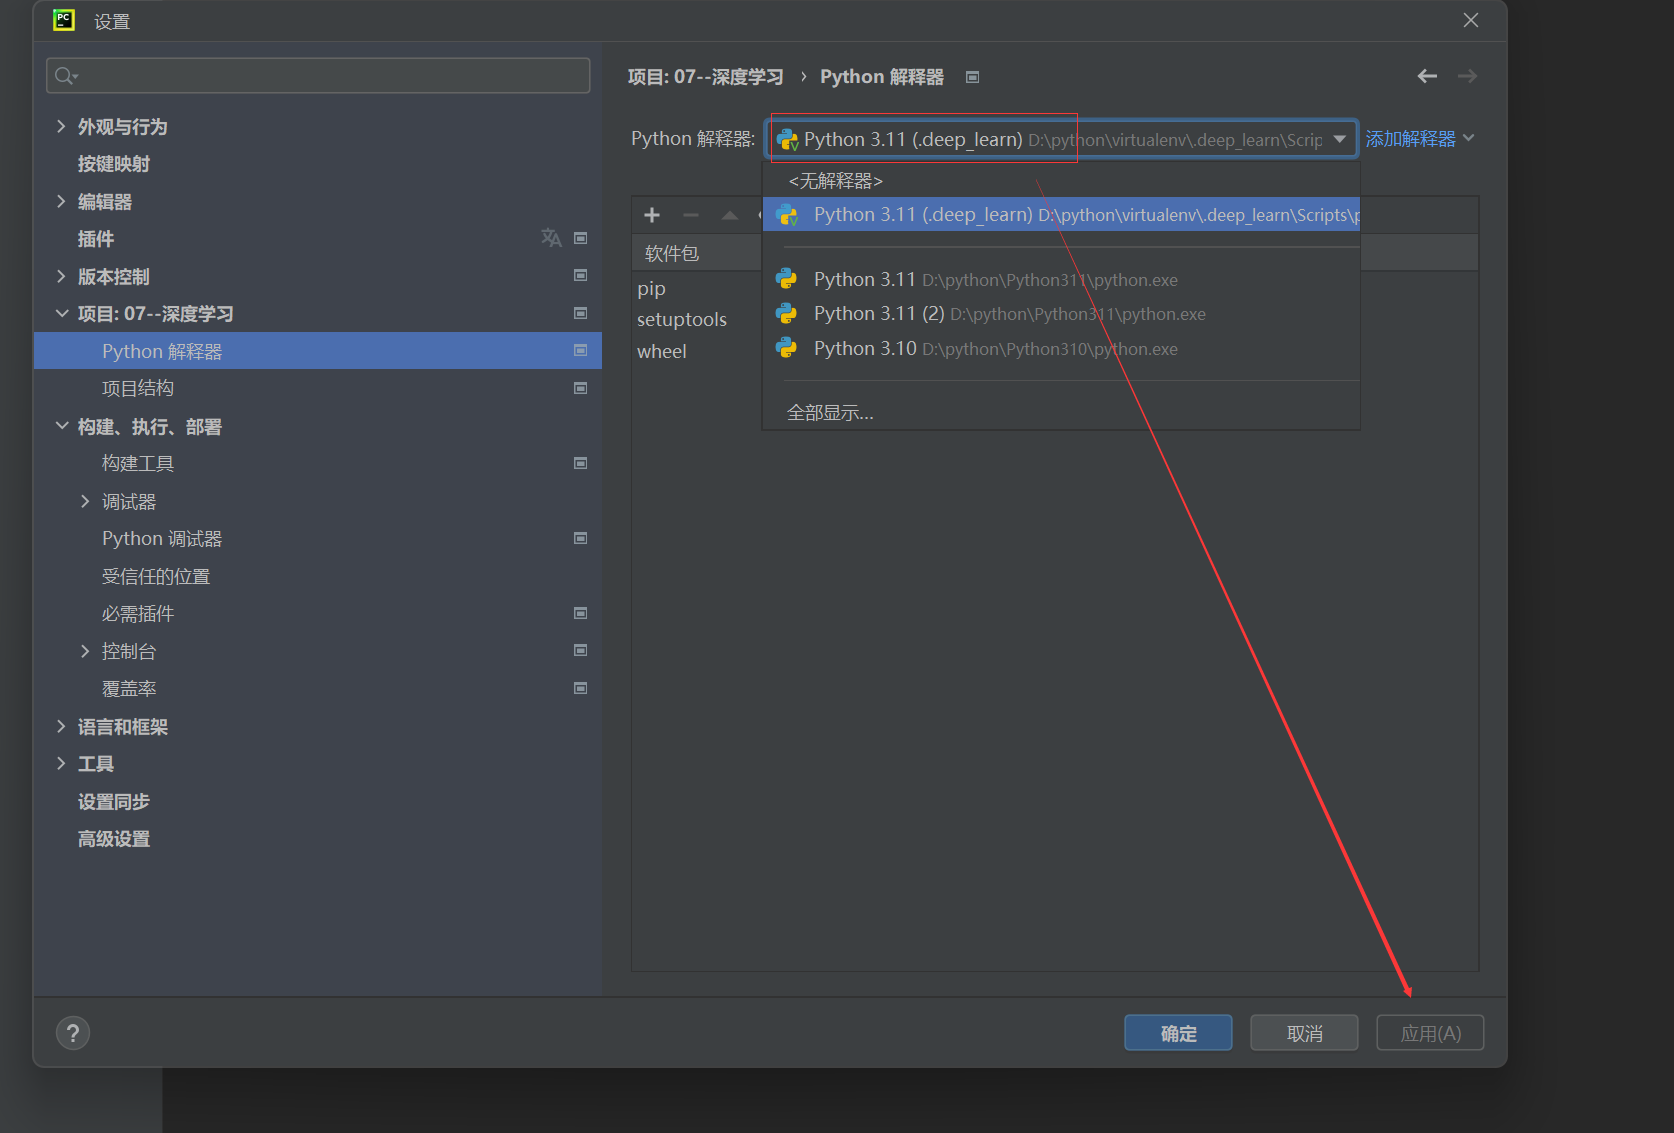Open 高级设置 page
Image resolution: width=1674 pixels, height=1133 pixels.
click(114, 838)
